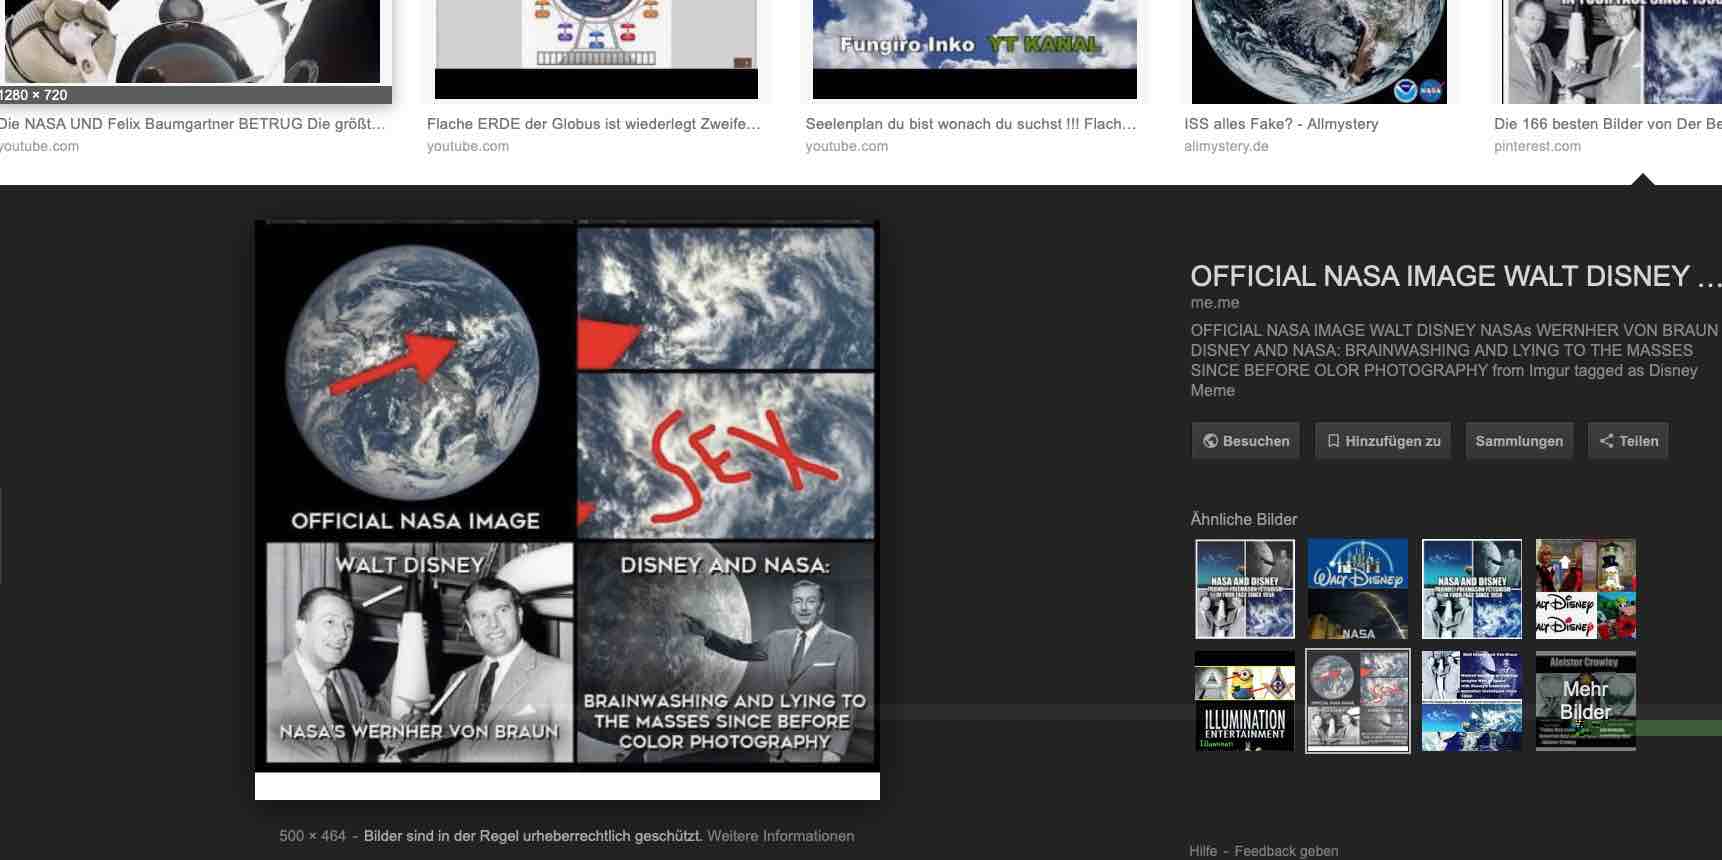The height and width of the screenshot is (860, 1722).
Task: Click the Besuchen button with globe icon
Action: pyautogui.click(x=1245, y=441)
